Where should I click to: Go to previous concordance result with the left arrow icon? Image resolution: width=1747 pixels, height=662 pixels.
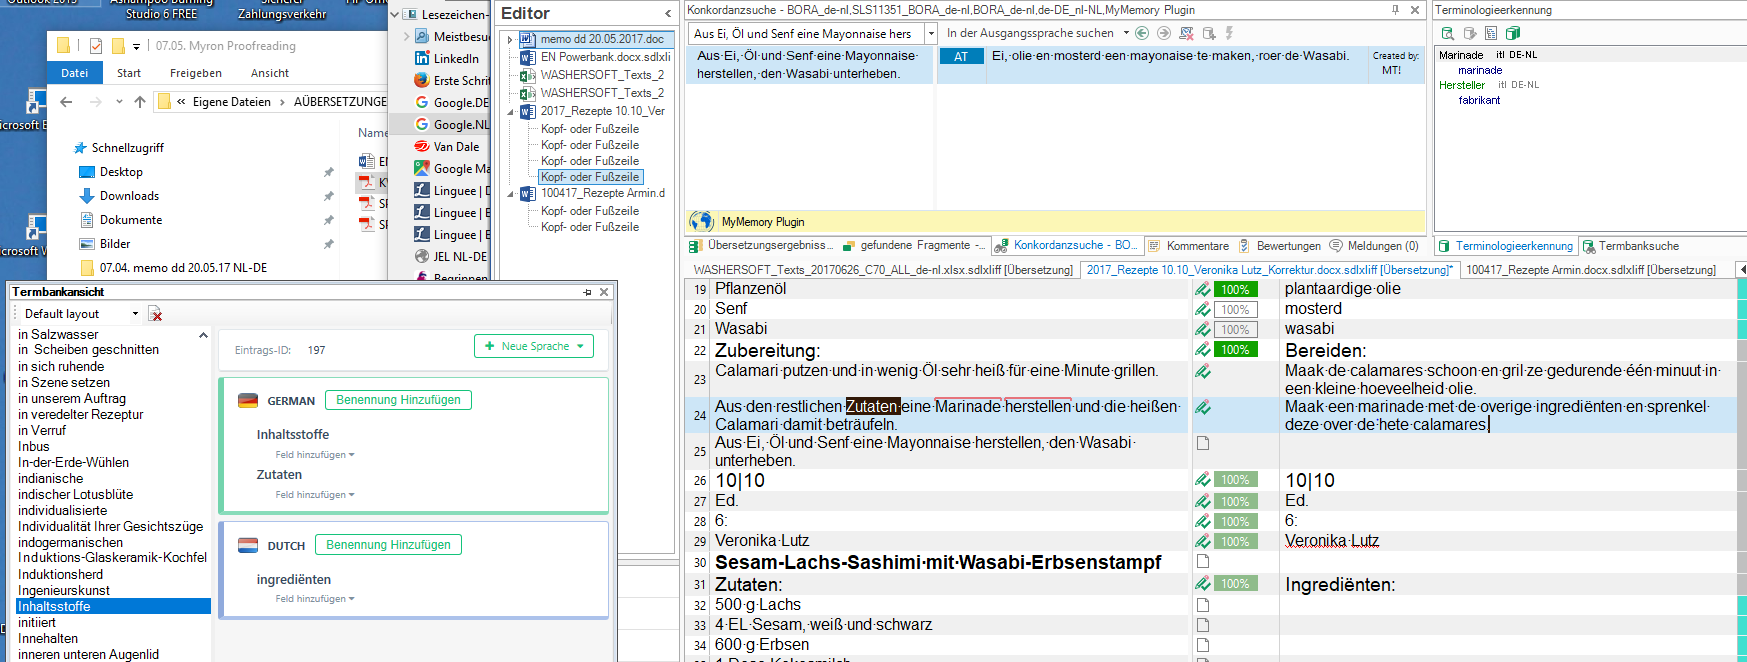pyautogui.click(x=1142, y=33)
